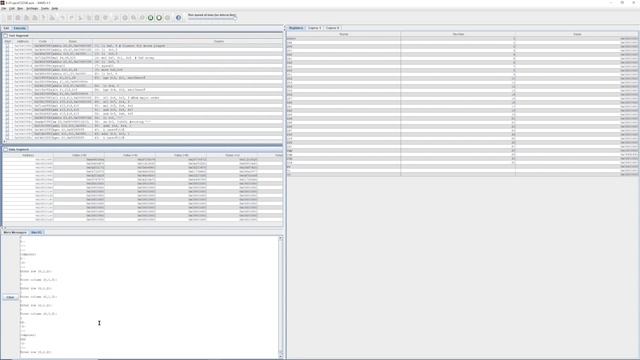Click inside the Run I/O console text area

149,297
